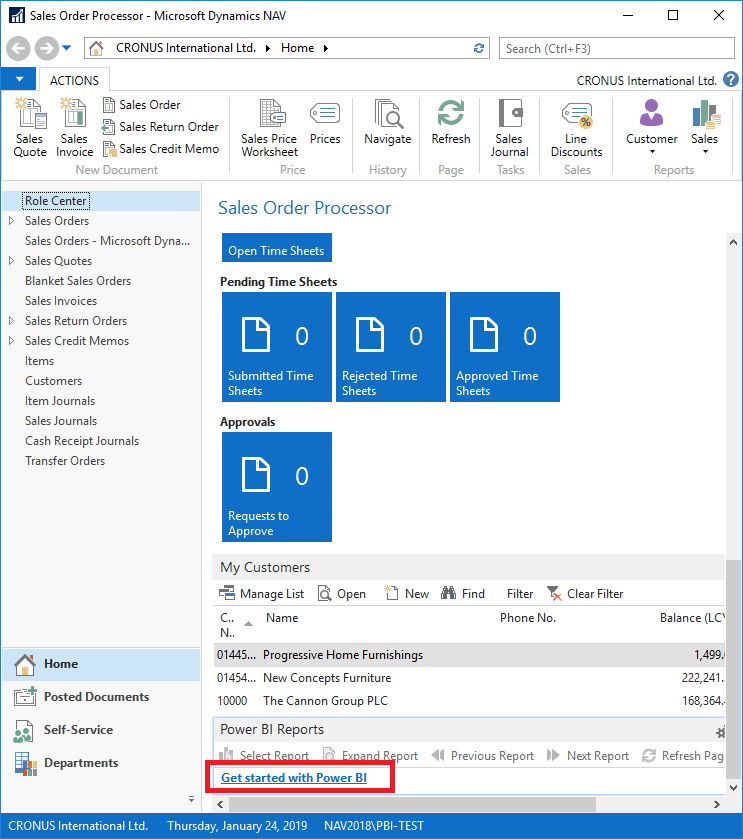Click the Navigate history icon
The width and height of the screenshot is (743, 839).
[387, 122]
